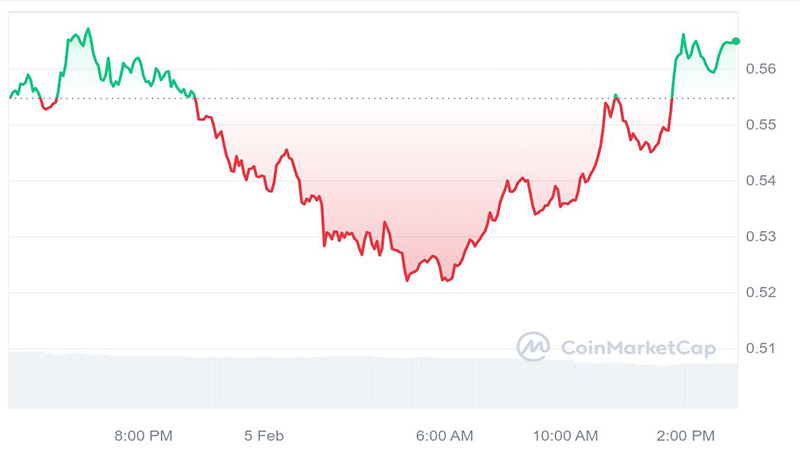Click the green endpoint dot on the price line

click(x=736, y=41)
